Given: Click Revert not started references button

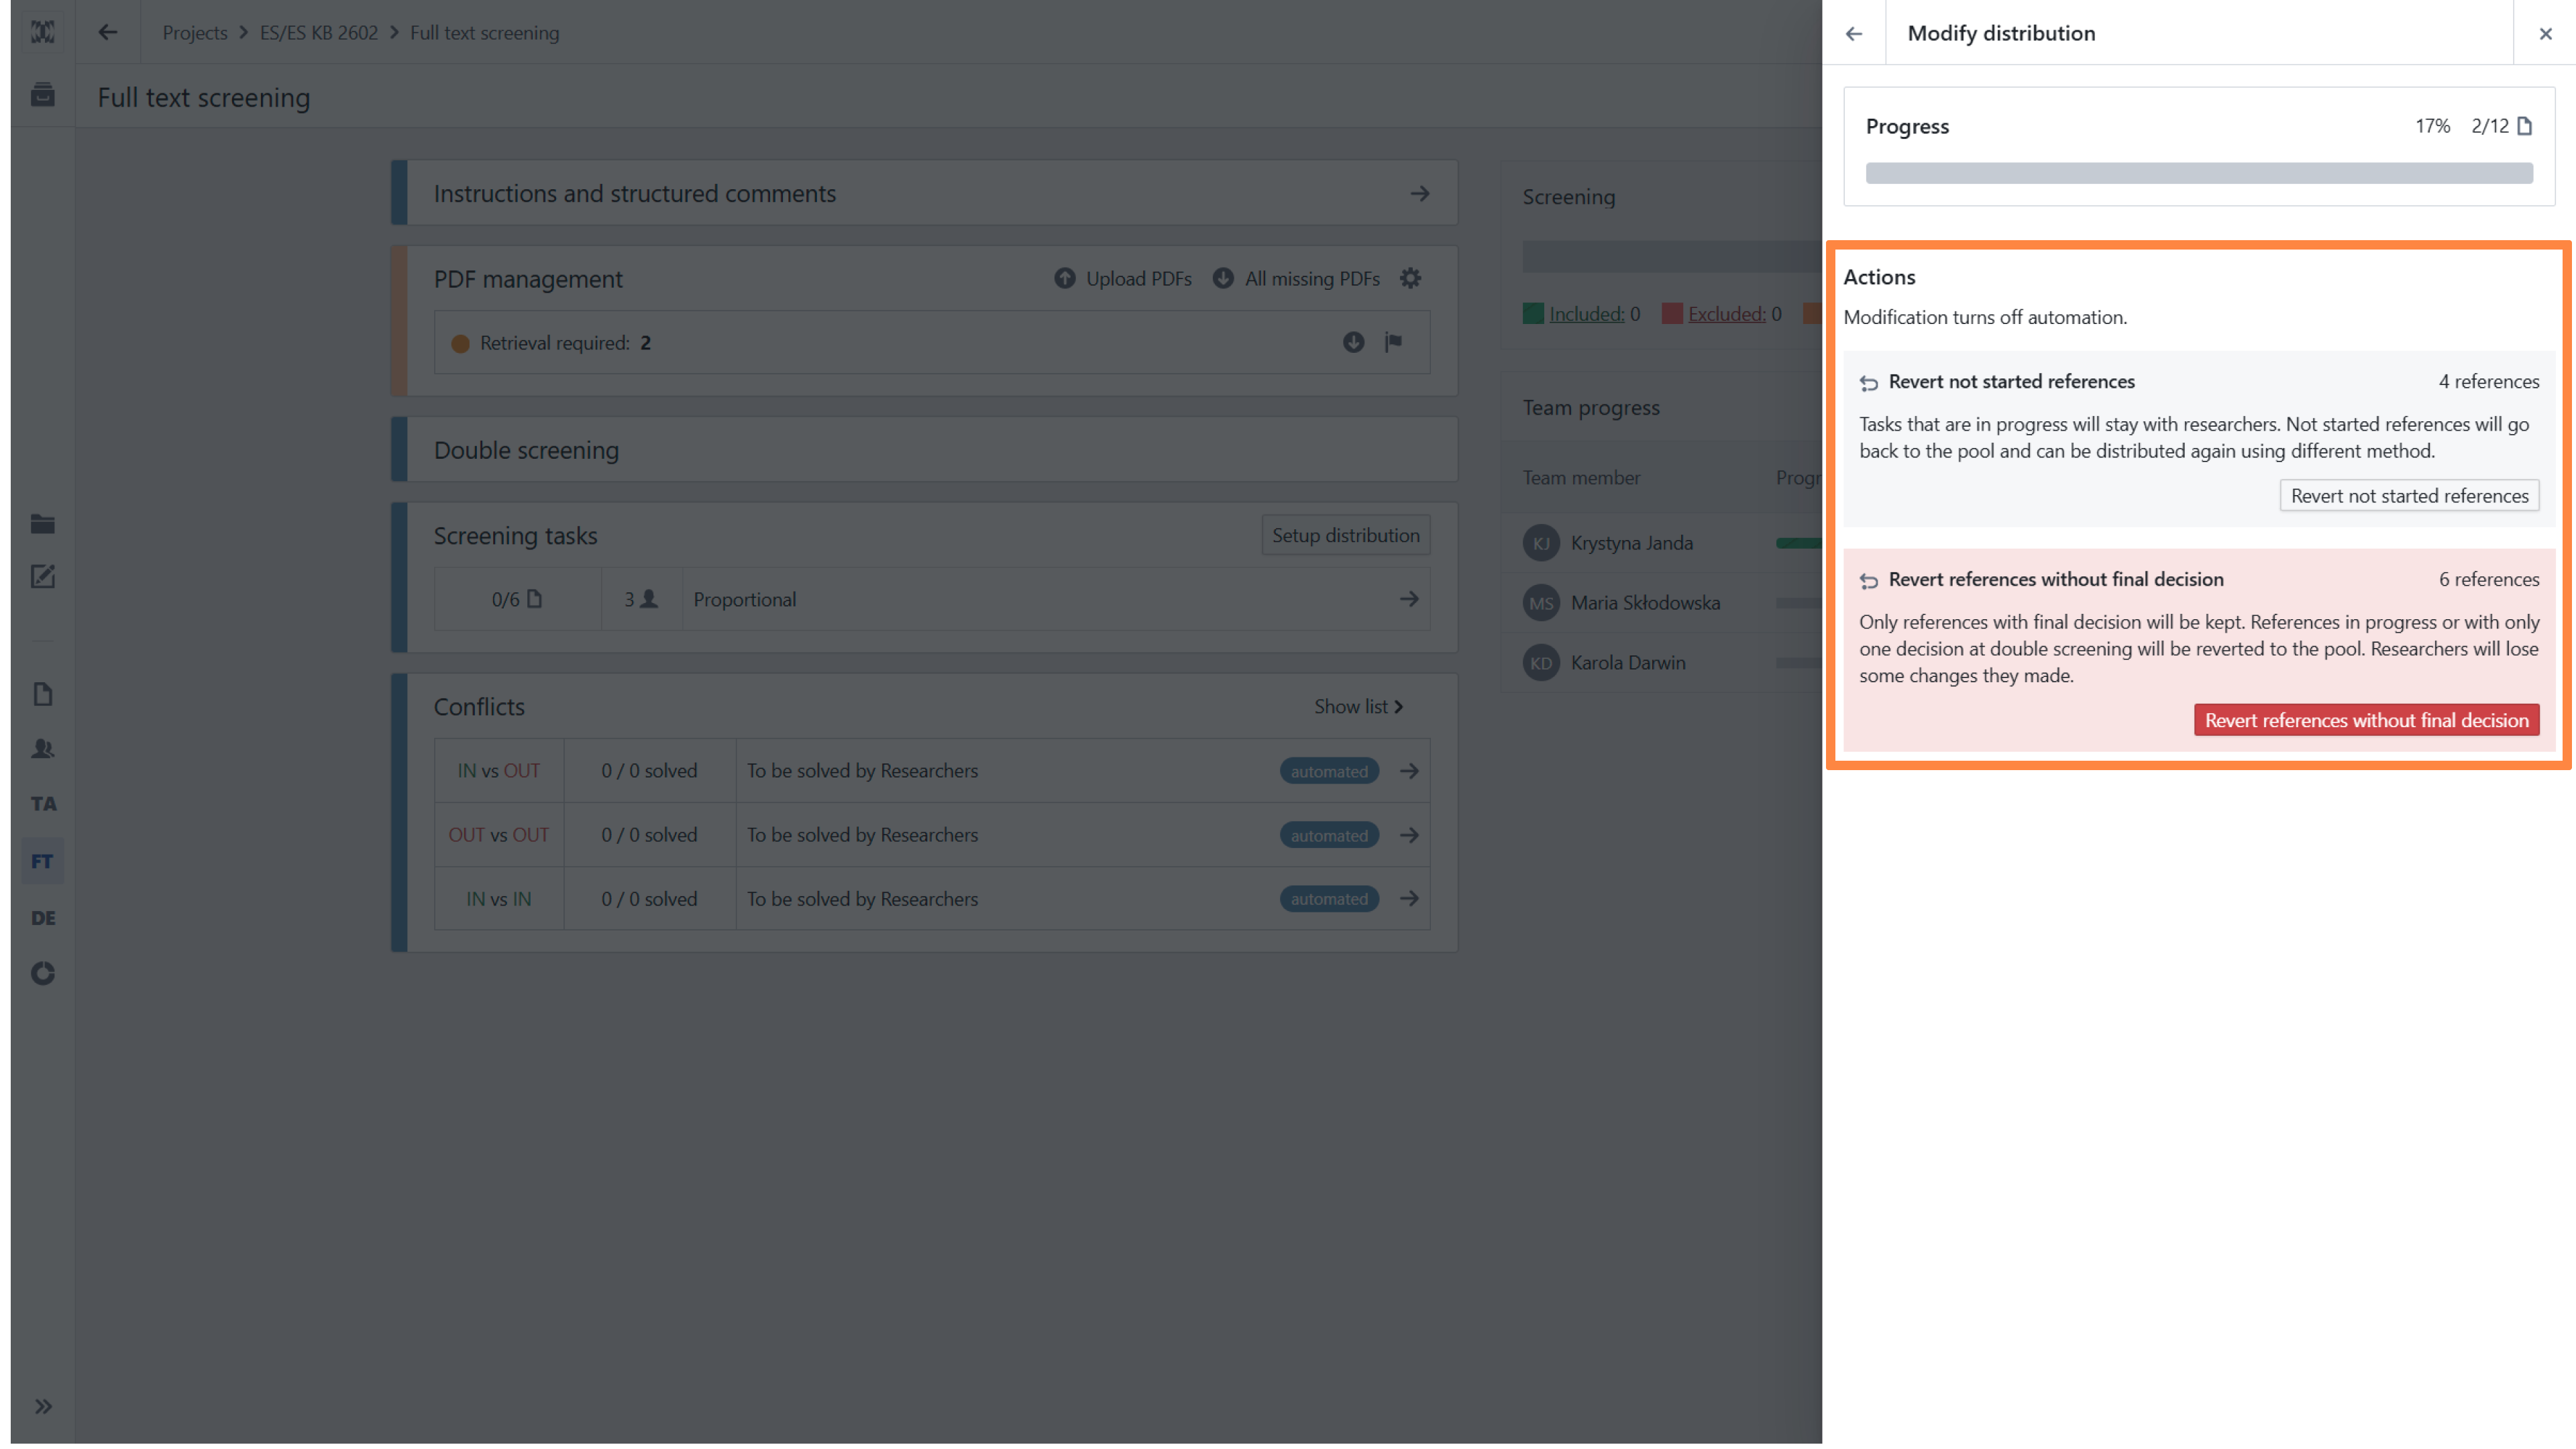Looking at the screenshot, I should [2408, 495].
